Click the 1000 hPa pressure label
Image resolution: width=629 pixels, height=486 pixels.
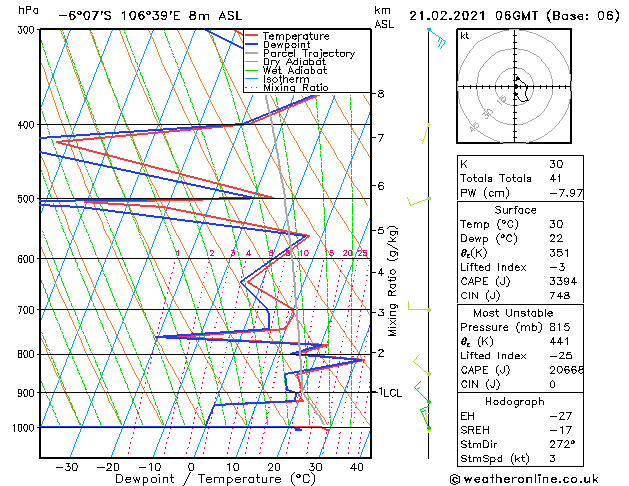[25, 428]
